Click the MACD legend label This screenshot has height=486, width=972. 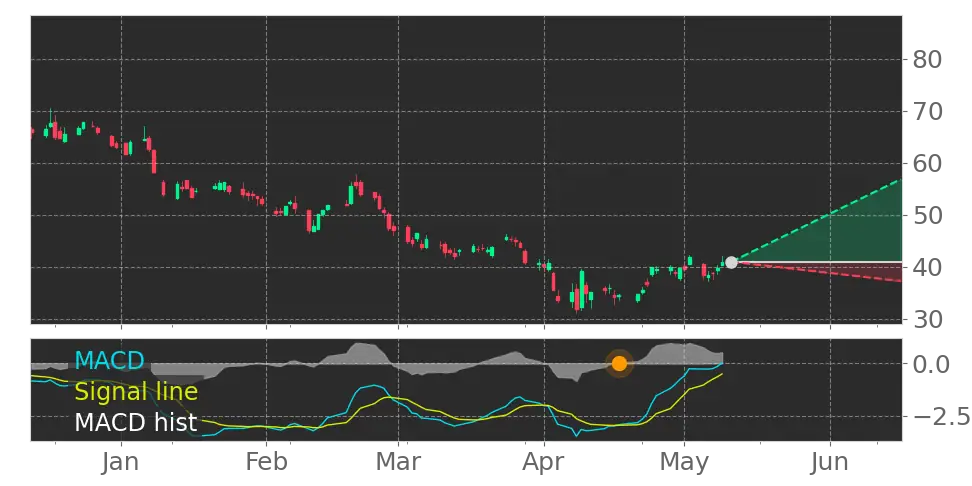(109, 360)
